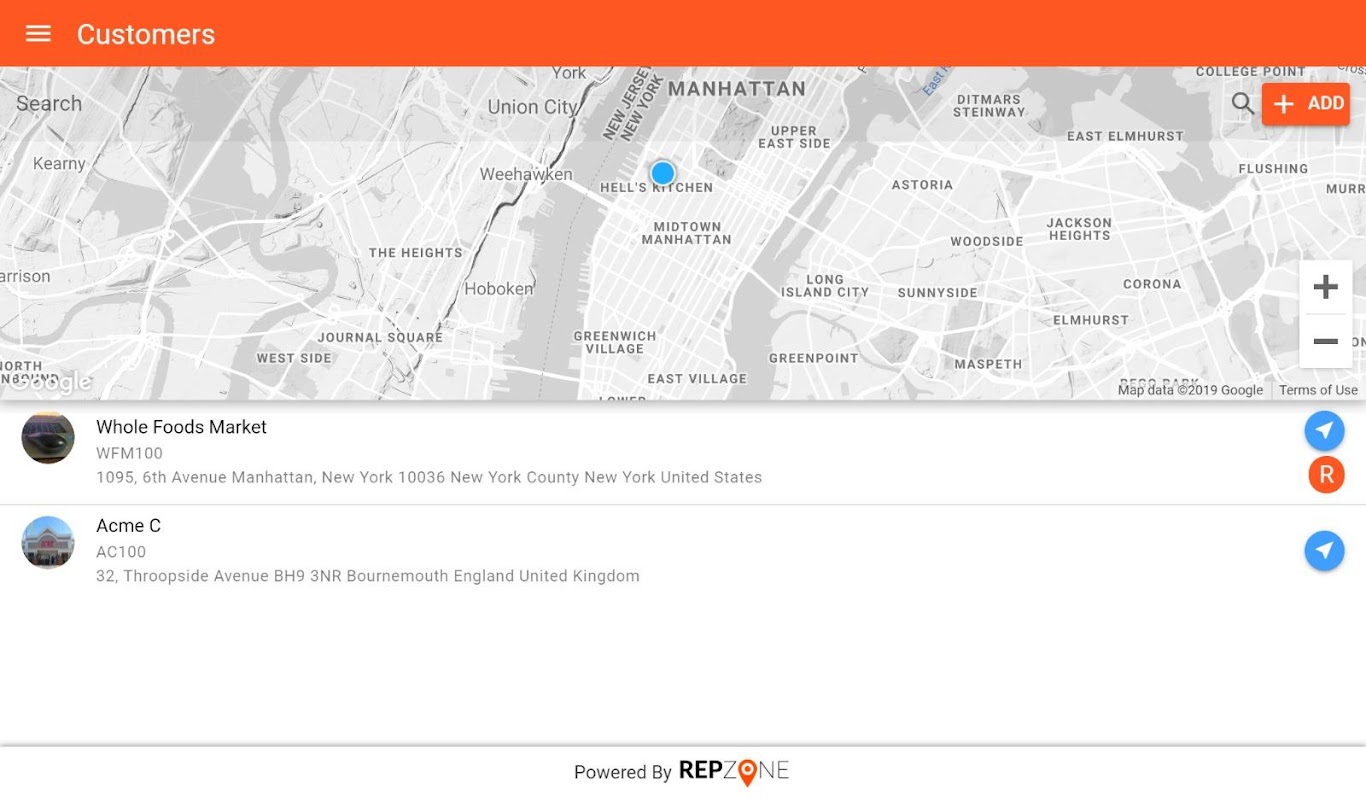Viewport: 1366px width, 800px height.
Task: Add a new customer with ADD button
Action: (1306, 104)
